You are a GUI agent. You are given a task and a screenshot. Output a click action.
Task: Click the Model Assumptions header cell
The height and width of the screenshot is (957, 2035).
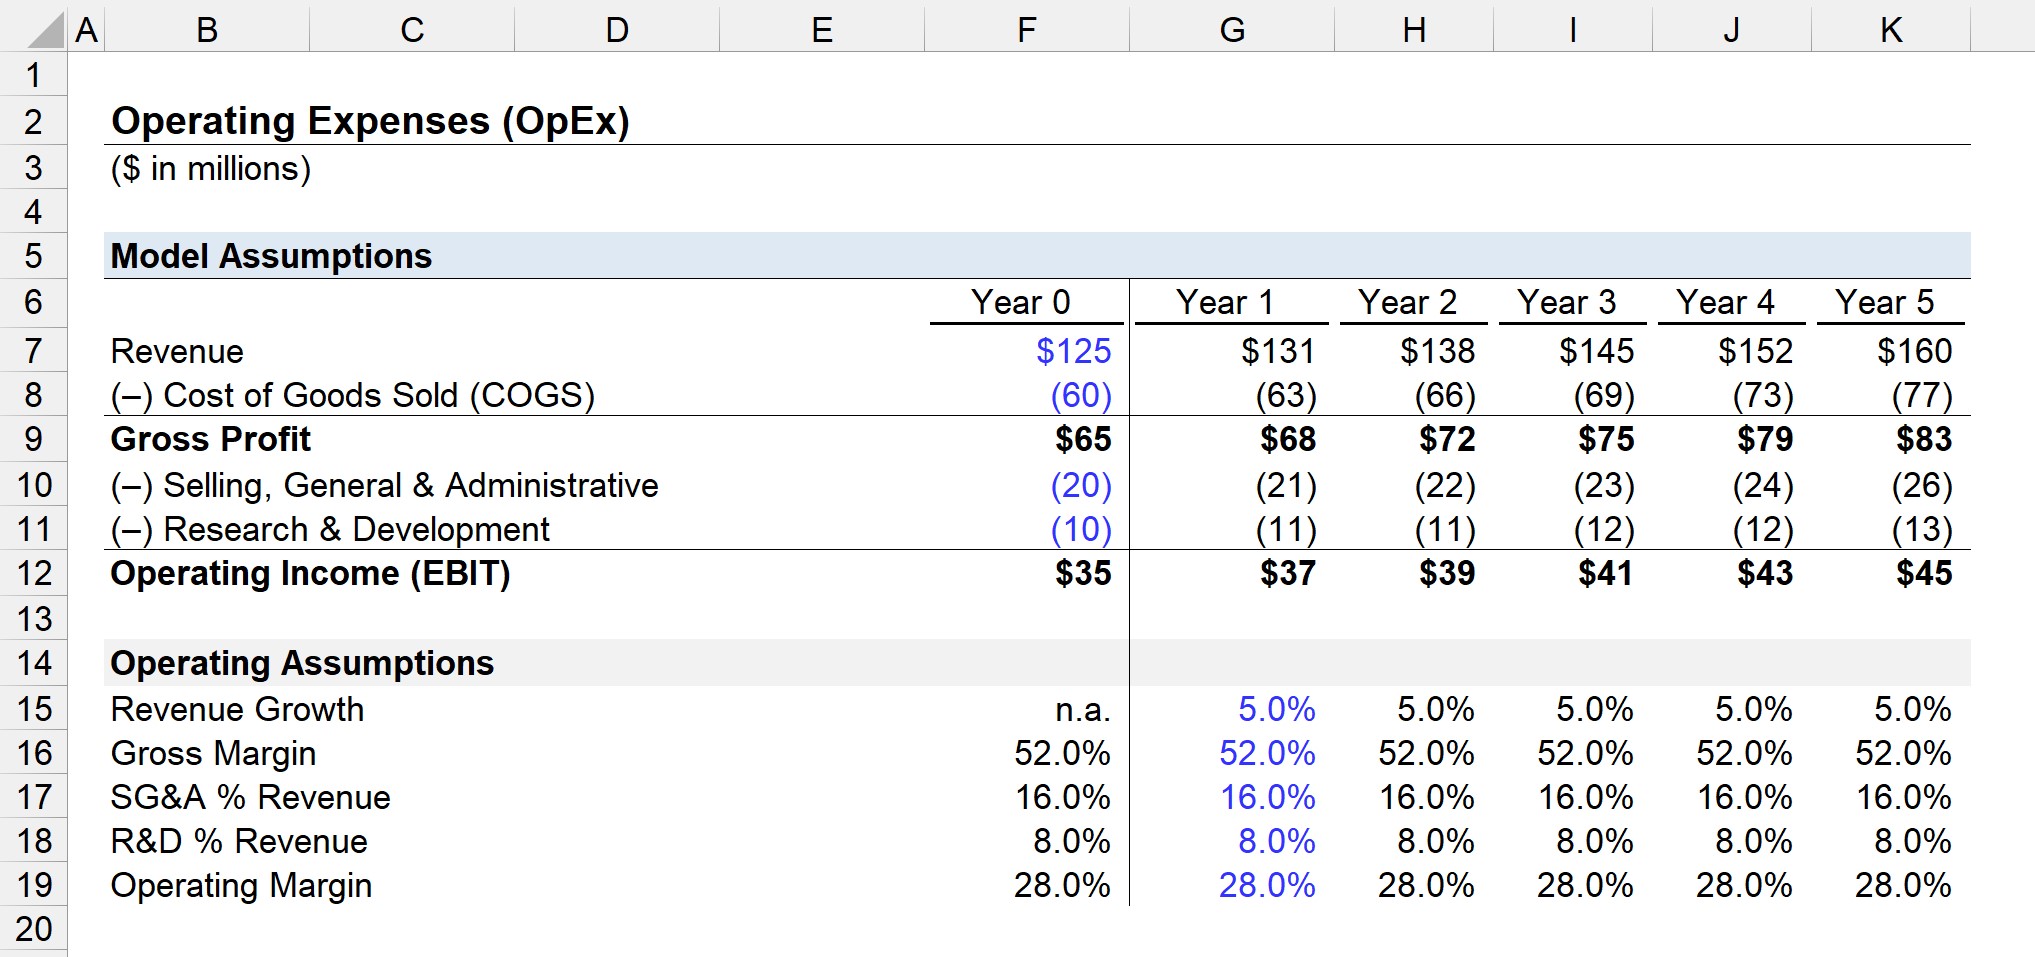click(271, 256)
